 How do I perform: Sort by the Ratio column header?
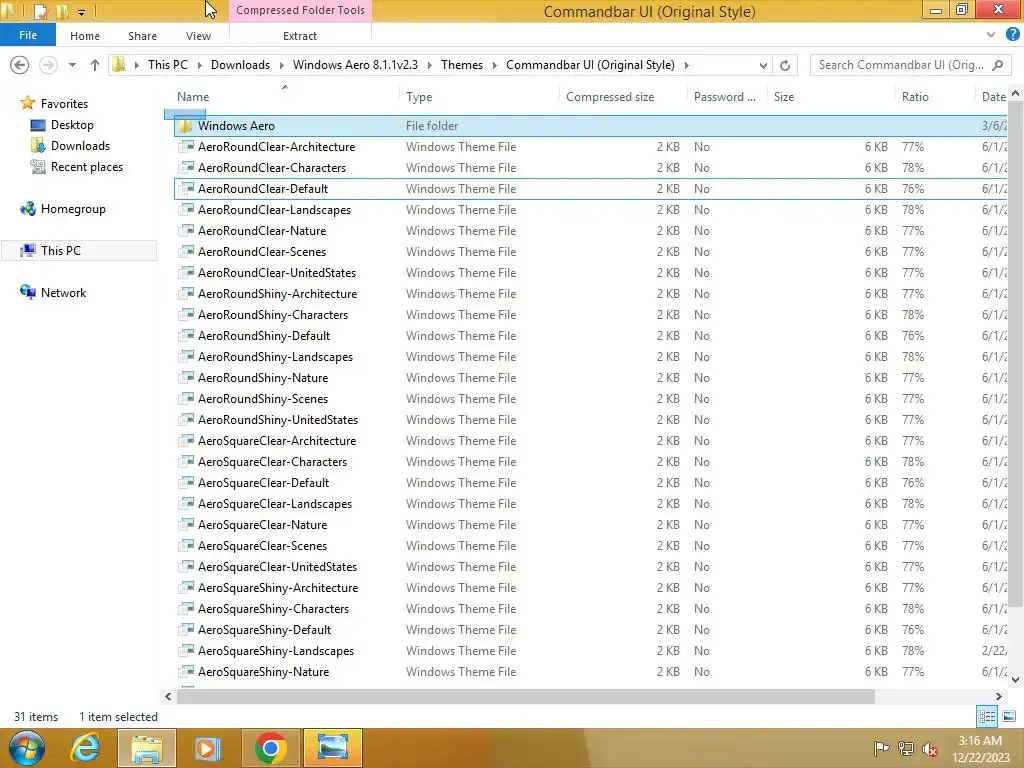coord(915,97)
